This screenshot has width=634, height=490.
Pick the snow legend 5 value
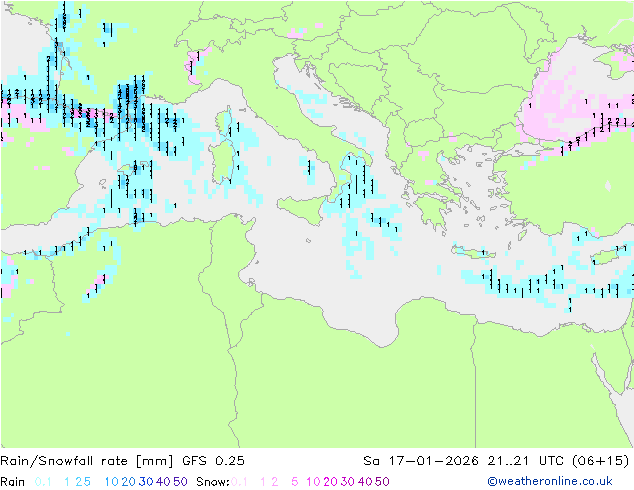pyautogui.click(x=295, y=482)
